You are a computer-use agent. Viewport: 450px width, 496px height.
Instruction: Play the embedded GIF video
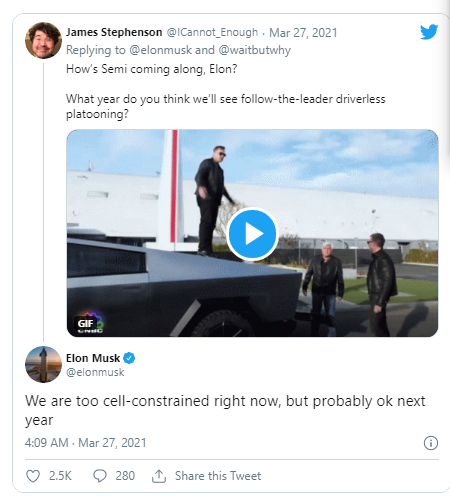tap(252, 234)
